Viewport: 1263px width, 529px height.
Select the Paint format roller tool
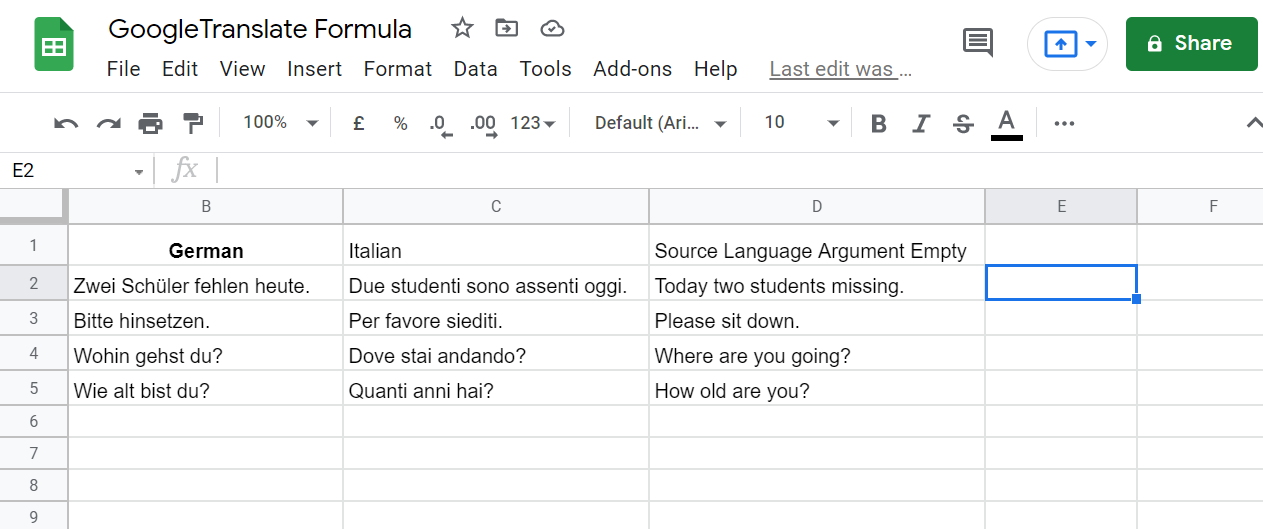point(193,123)
